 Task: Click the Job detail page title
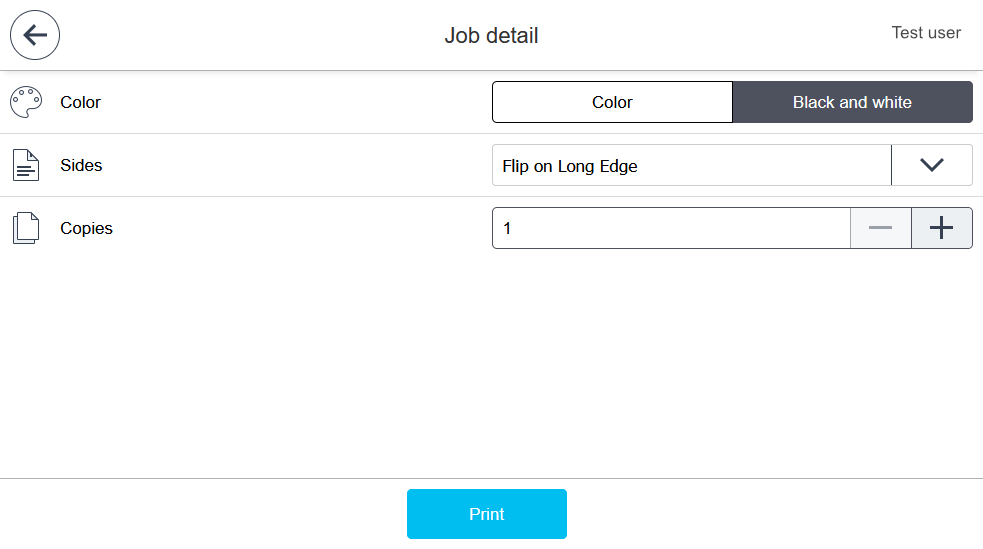click(x=491, y=36)
